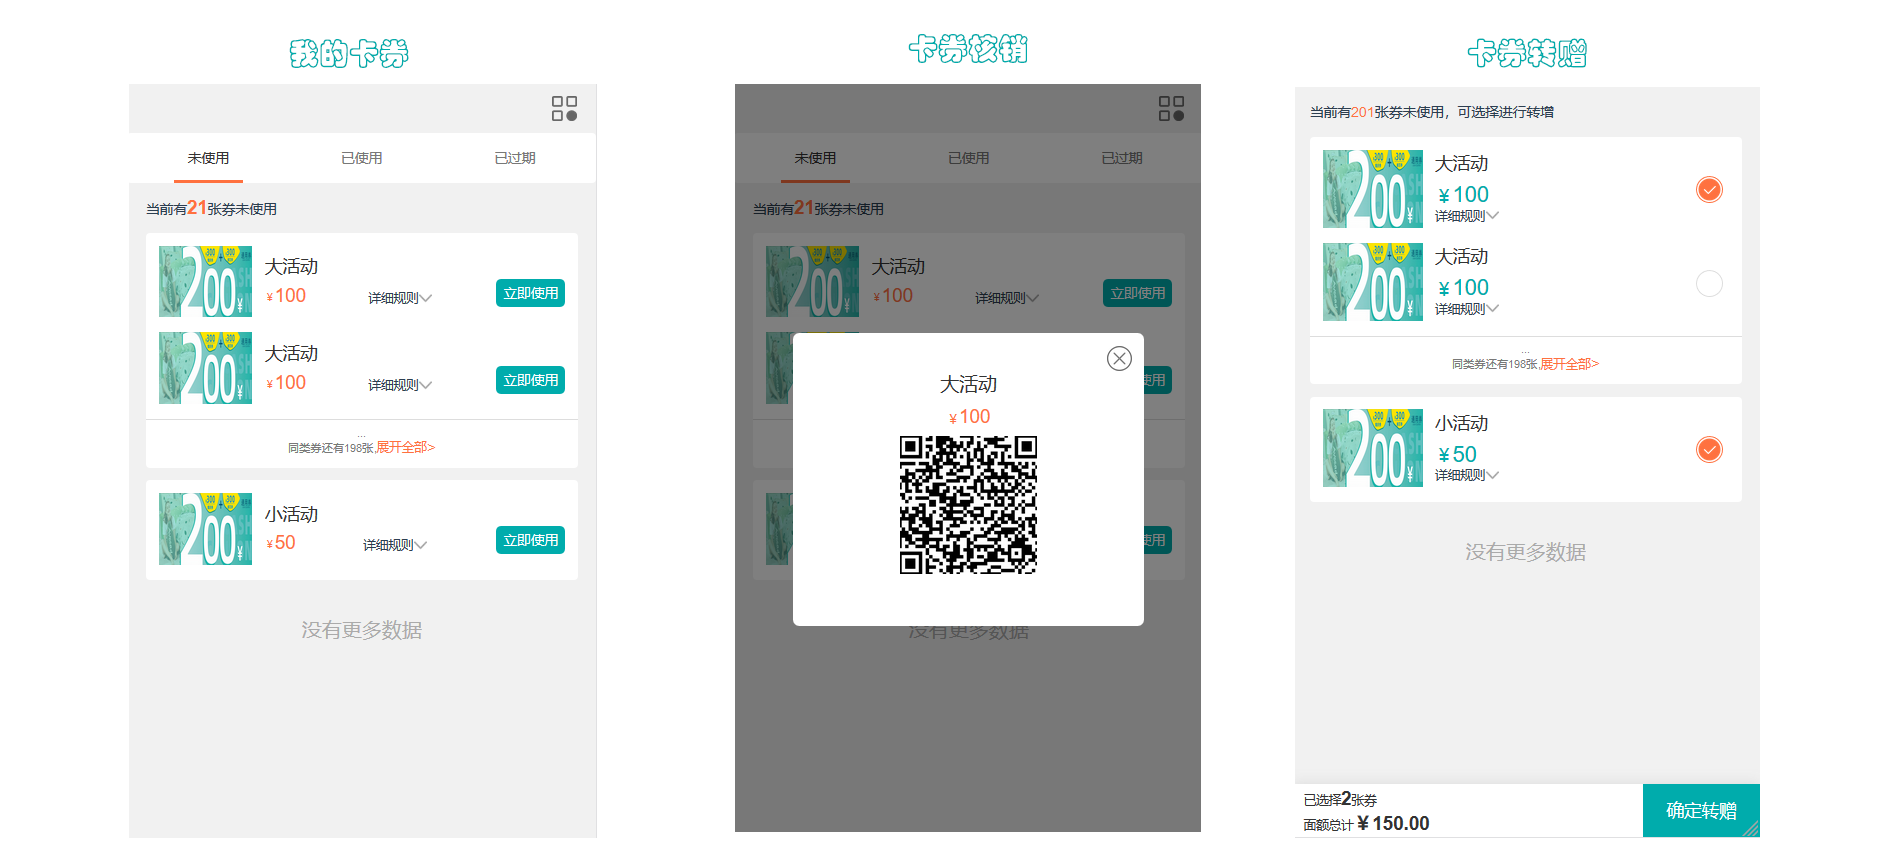
Task: Close the QR code popup
Action: (1119, 358)
